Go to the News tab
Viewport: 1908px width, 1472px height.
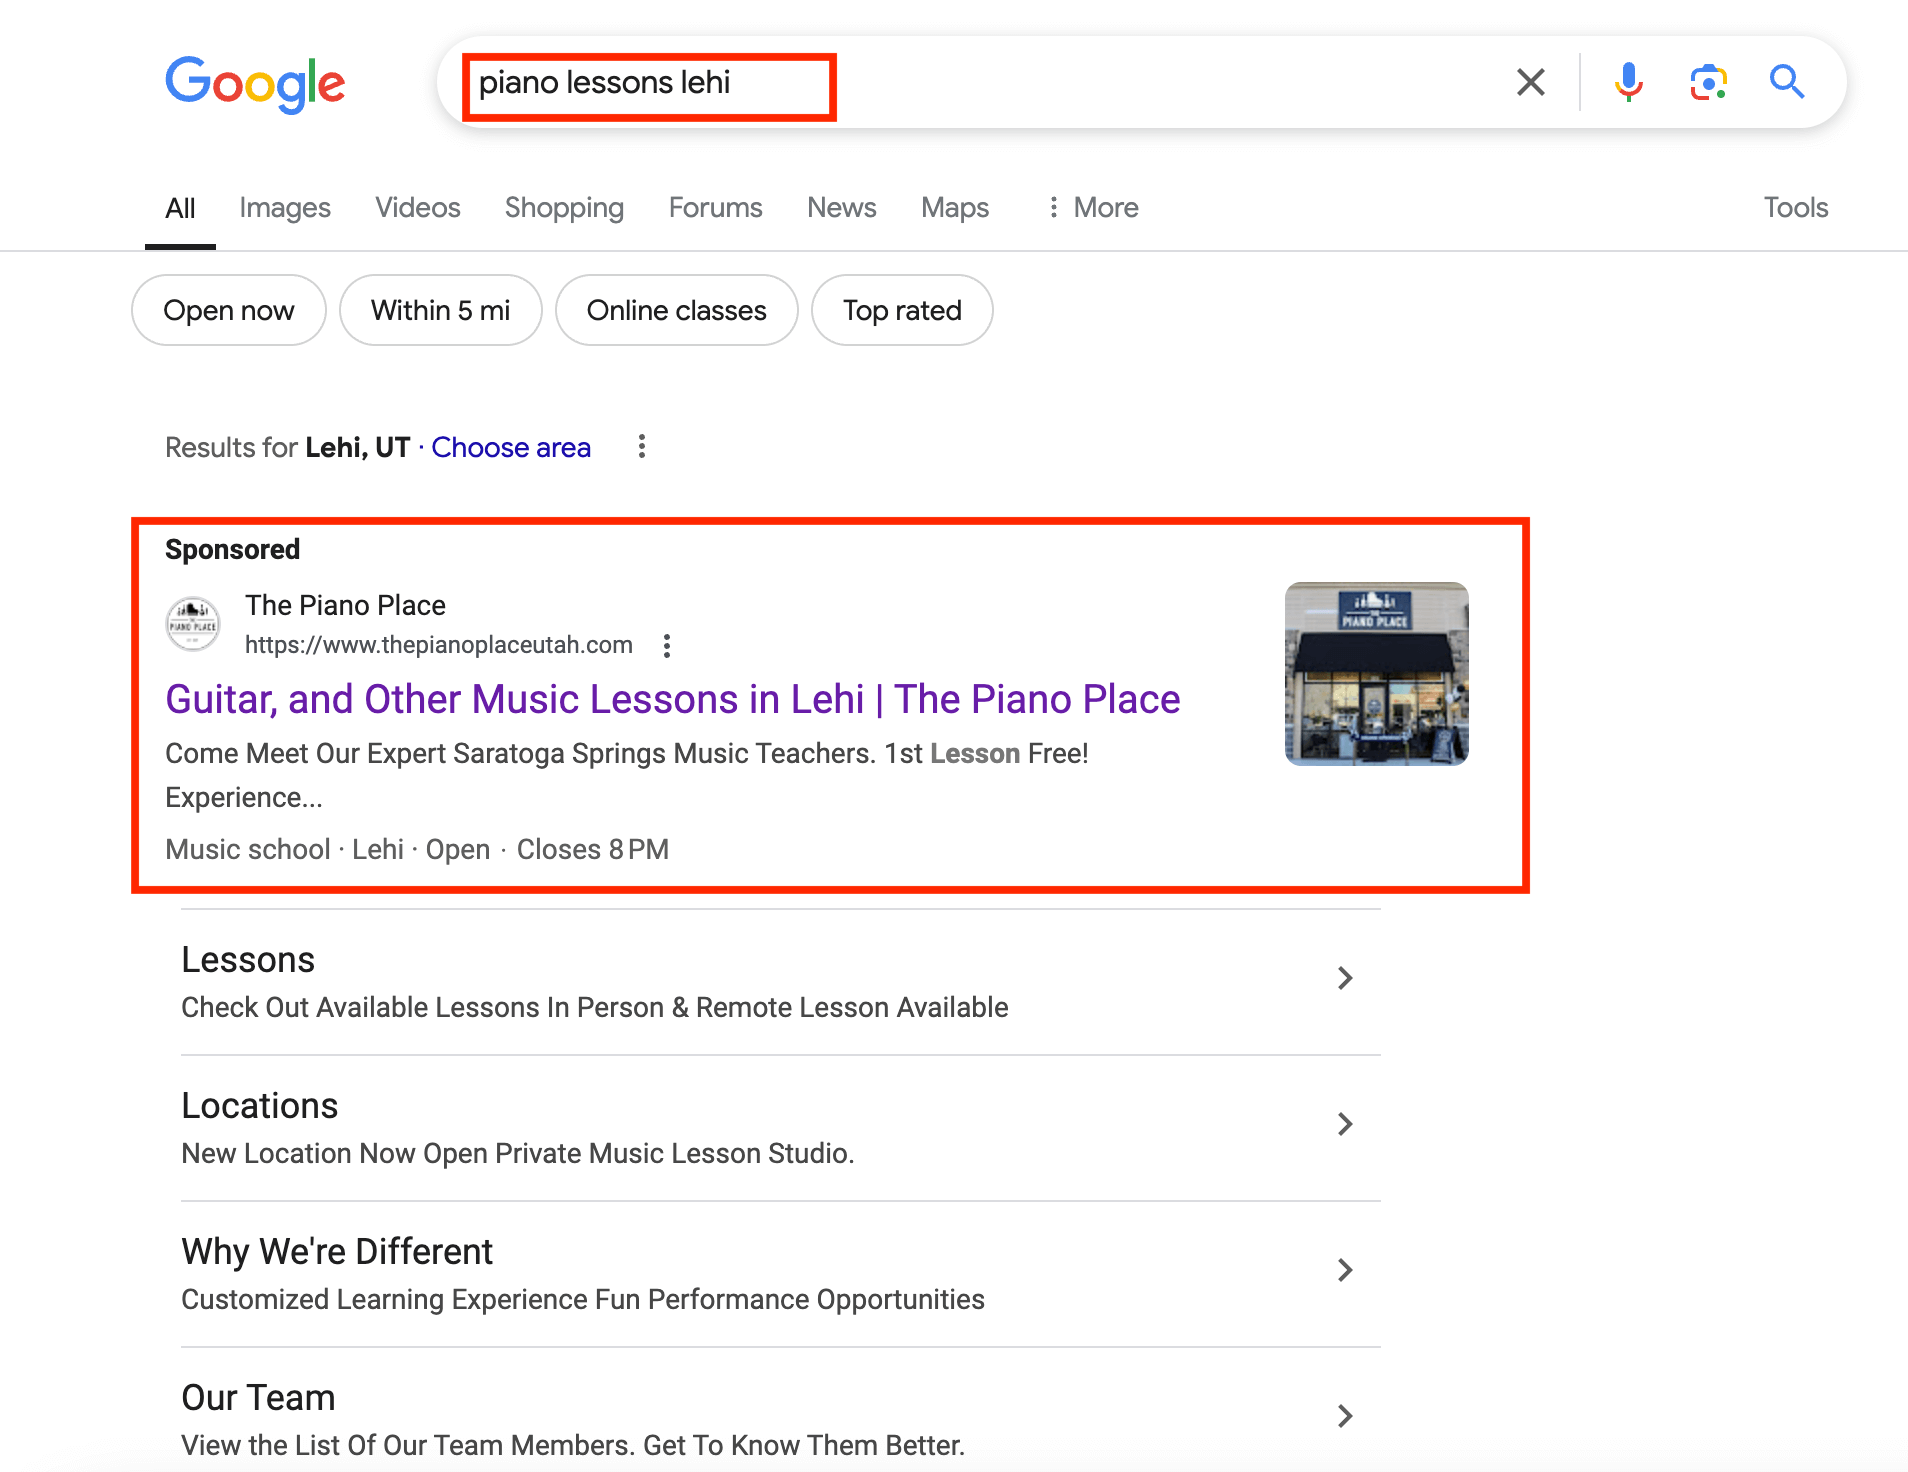point(842,208)
